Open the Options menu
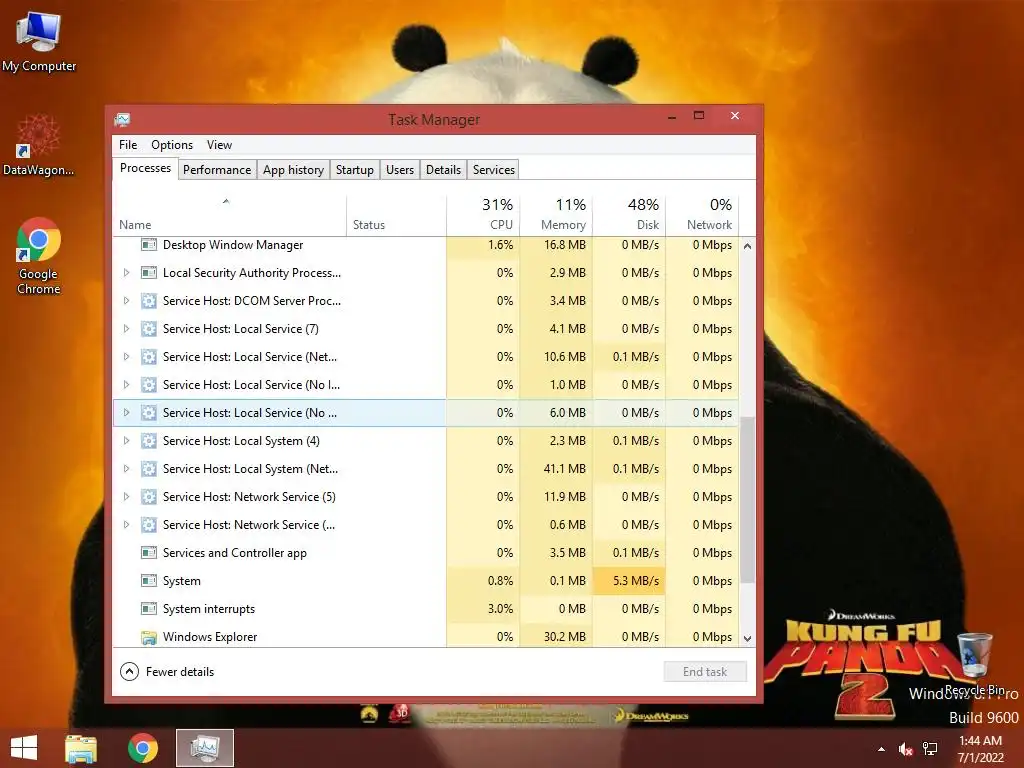 point(172,145)
